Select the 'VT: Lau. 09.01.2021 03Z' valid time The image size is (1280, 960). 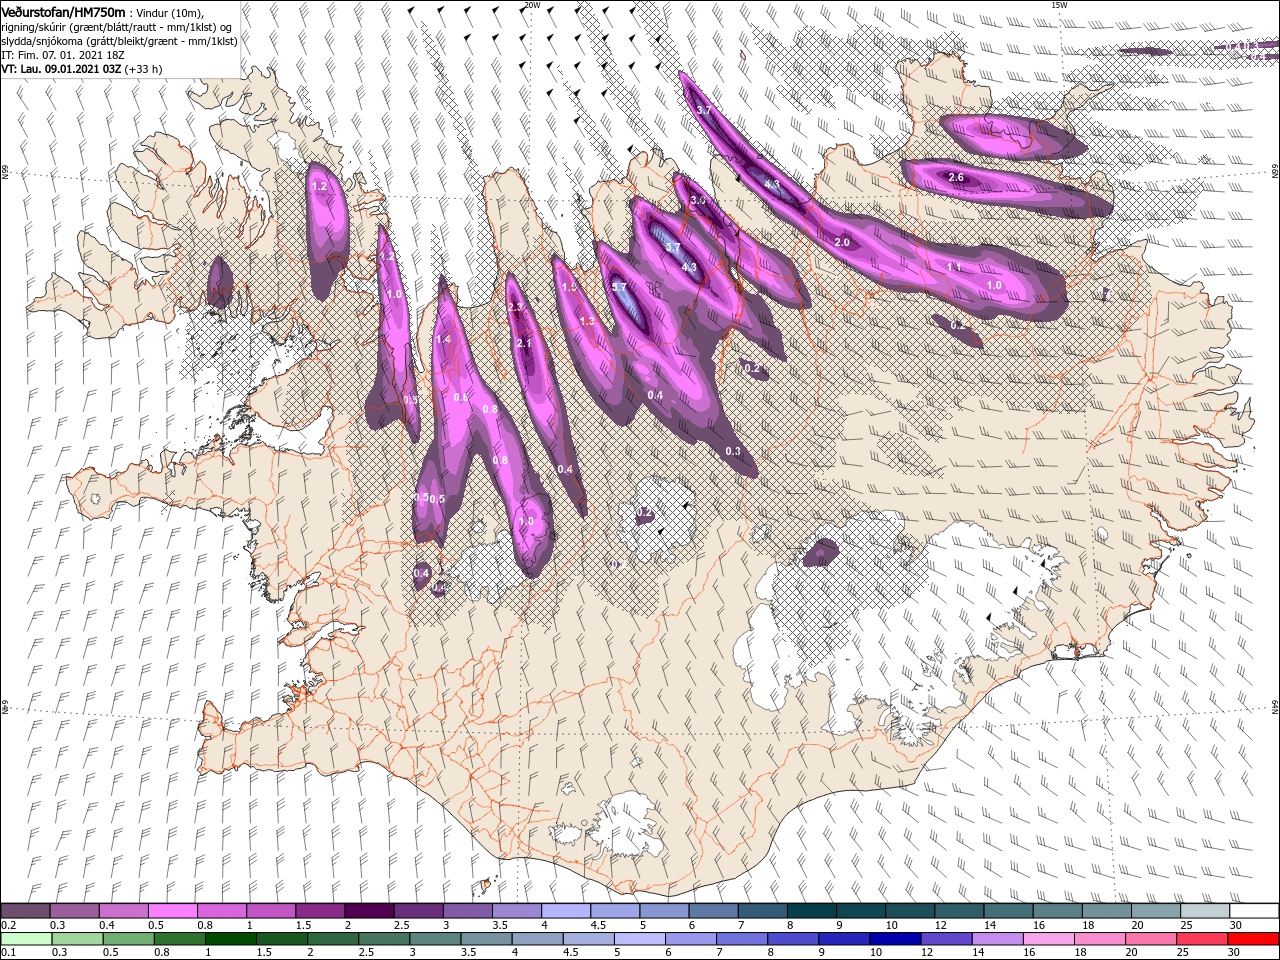coord(60,69)
